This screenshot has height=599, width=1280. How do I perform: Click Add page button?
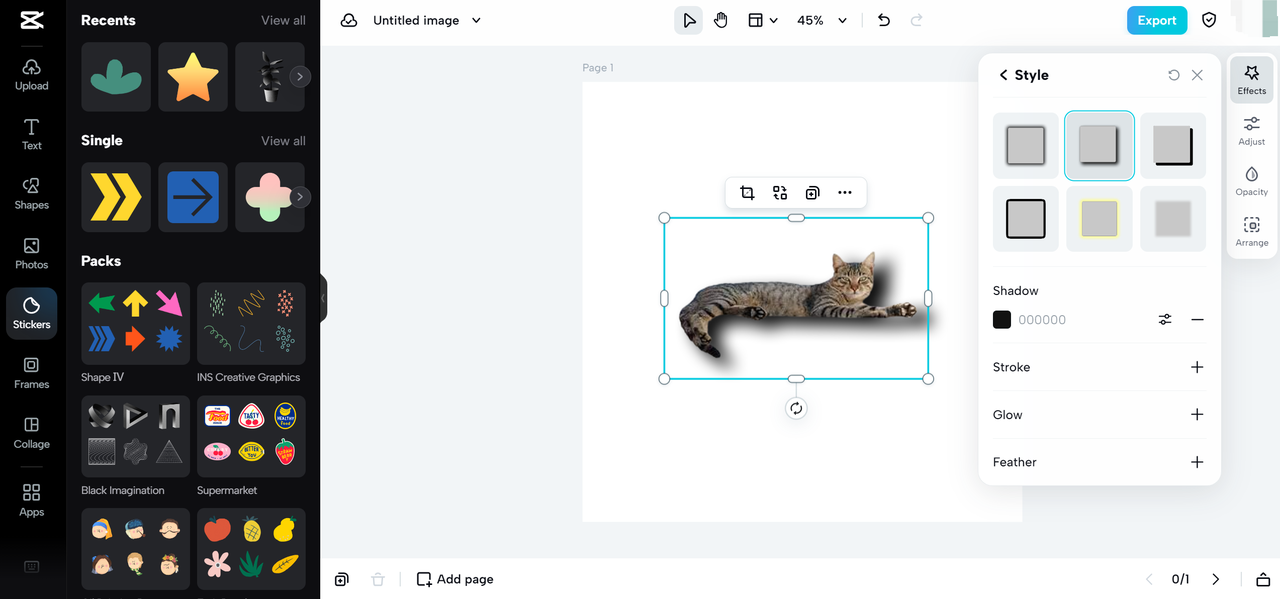tap(455, 579)
